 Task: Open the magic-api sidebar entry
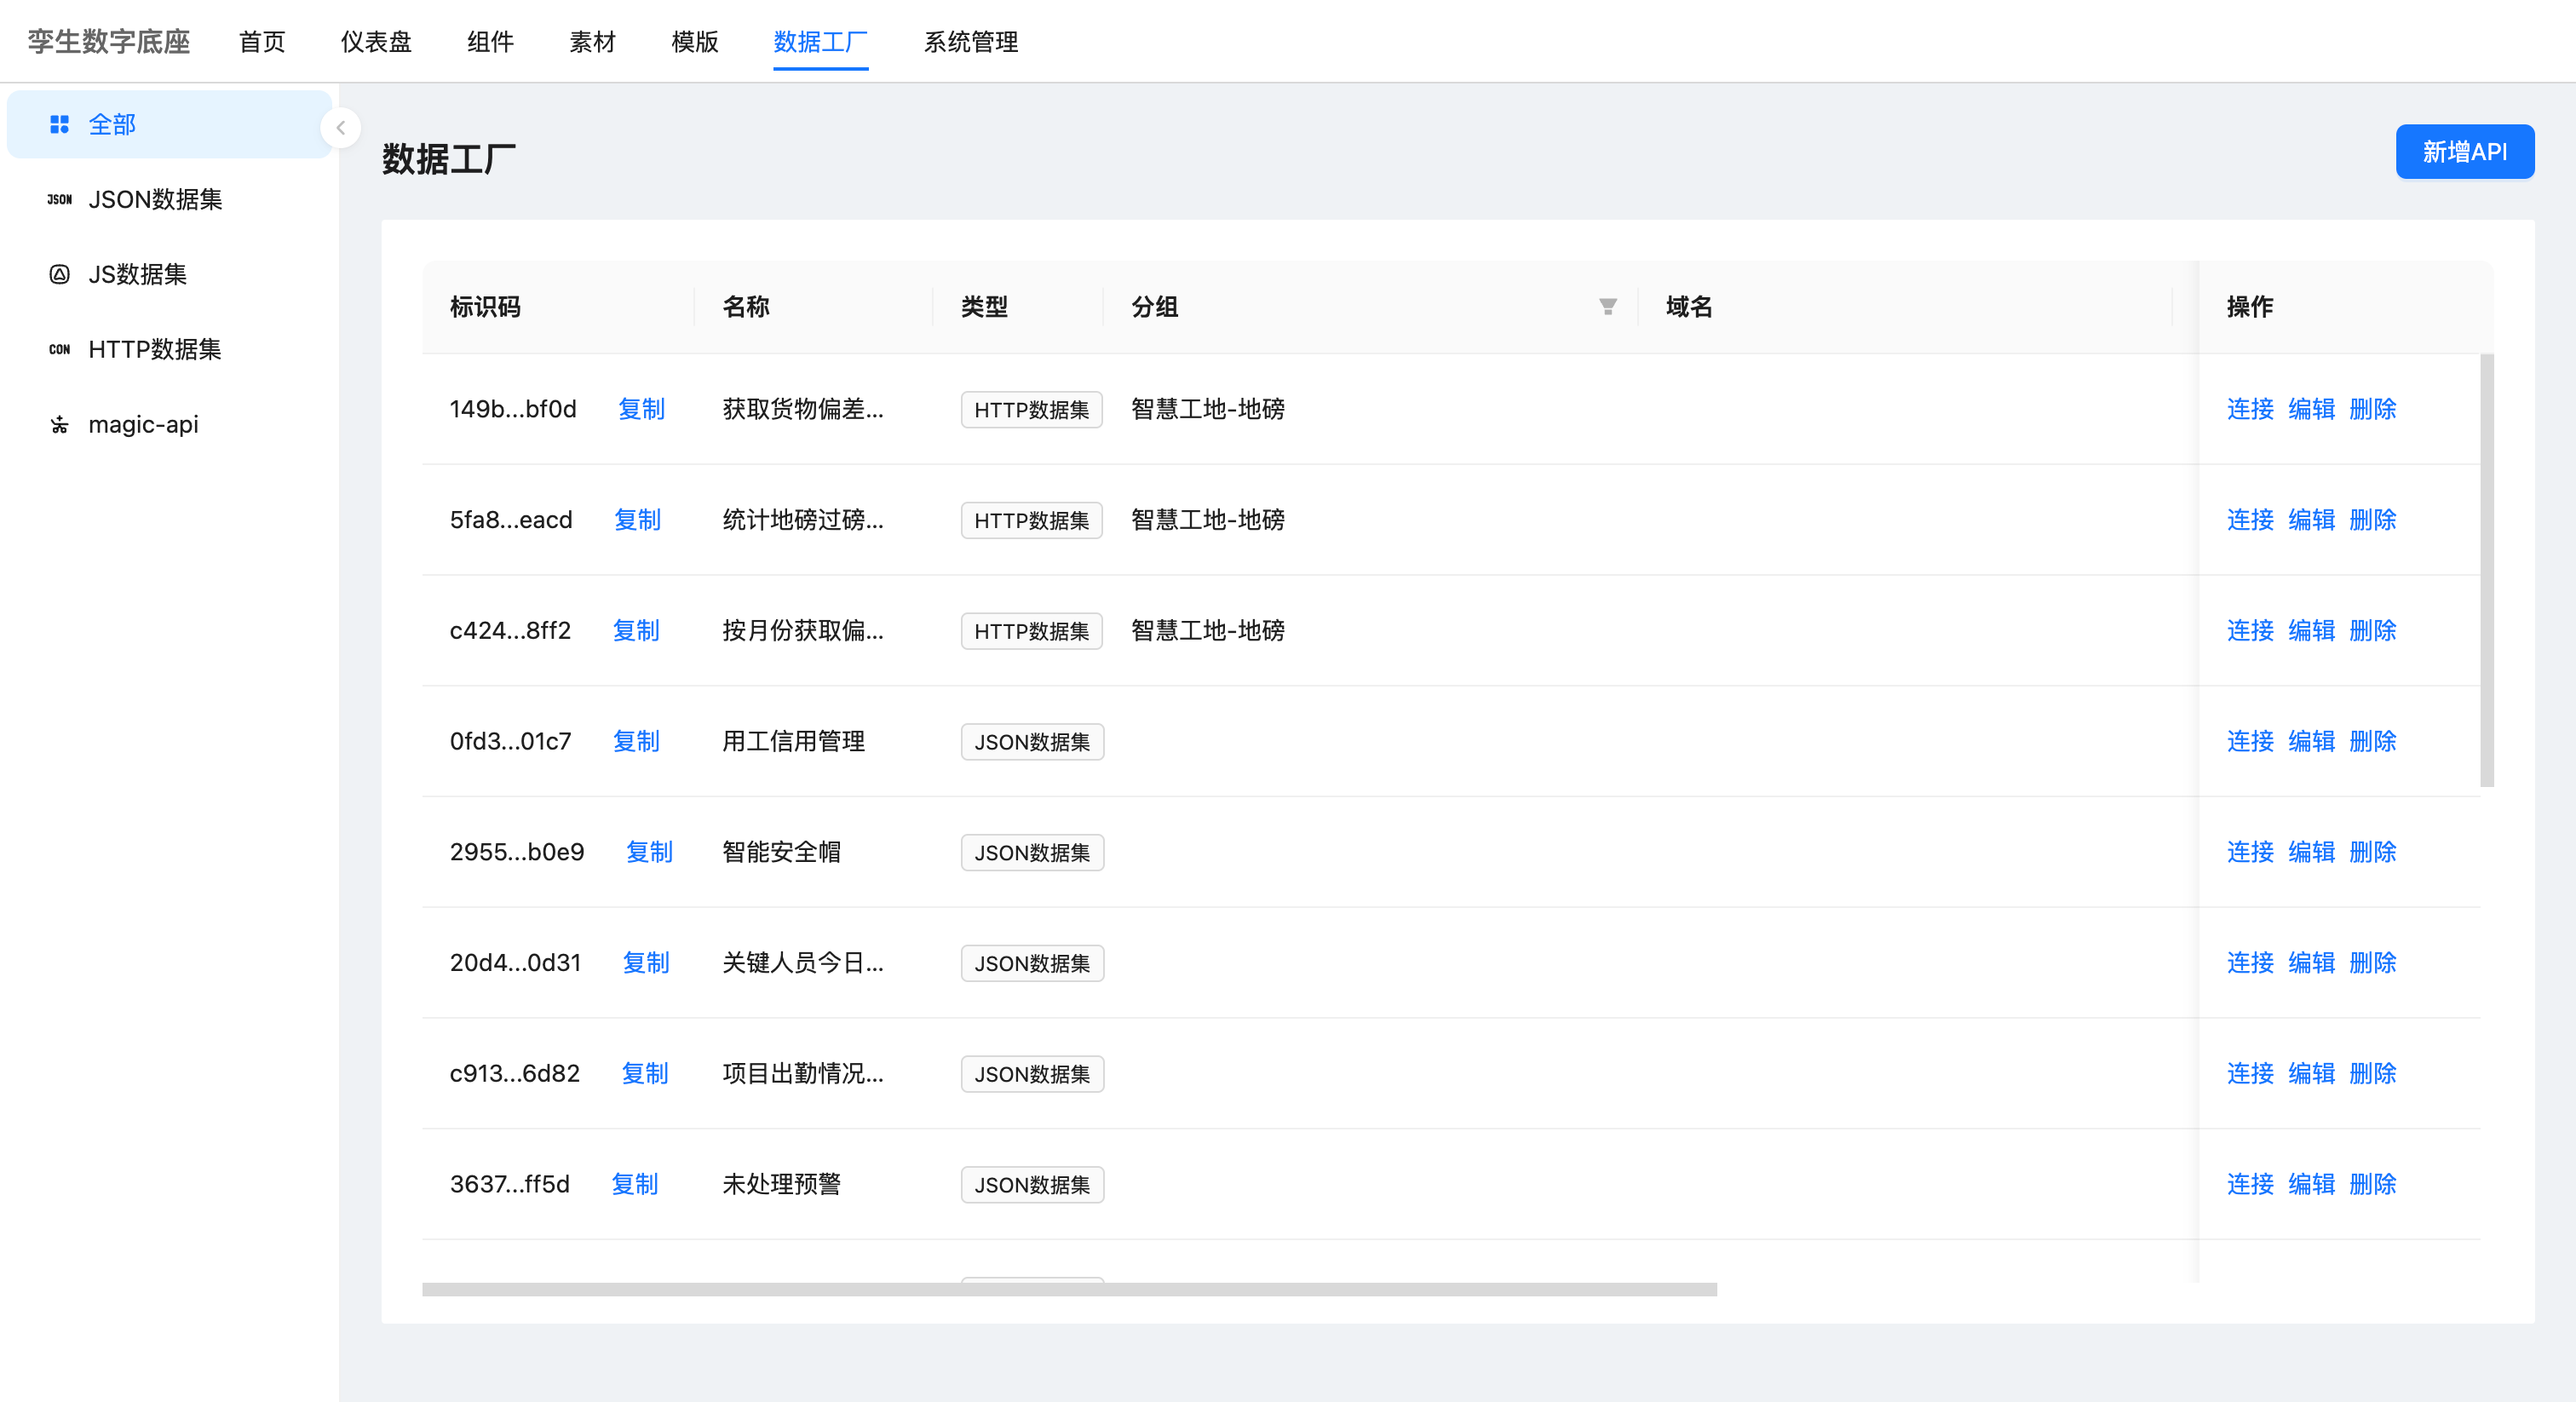pyautogui.click(x=169, y=424)
